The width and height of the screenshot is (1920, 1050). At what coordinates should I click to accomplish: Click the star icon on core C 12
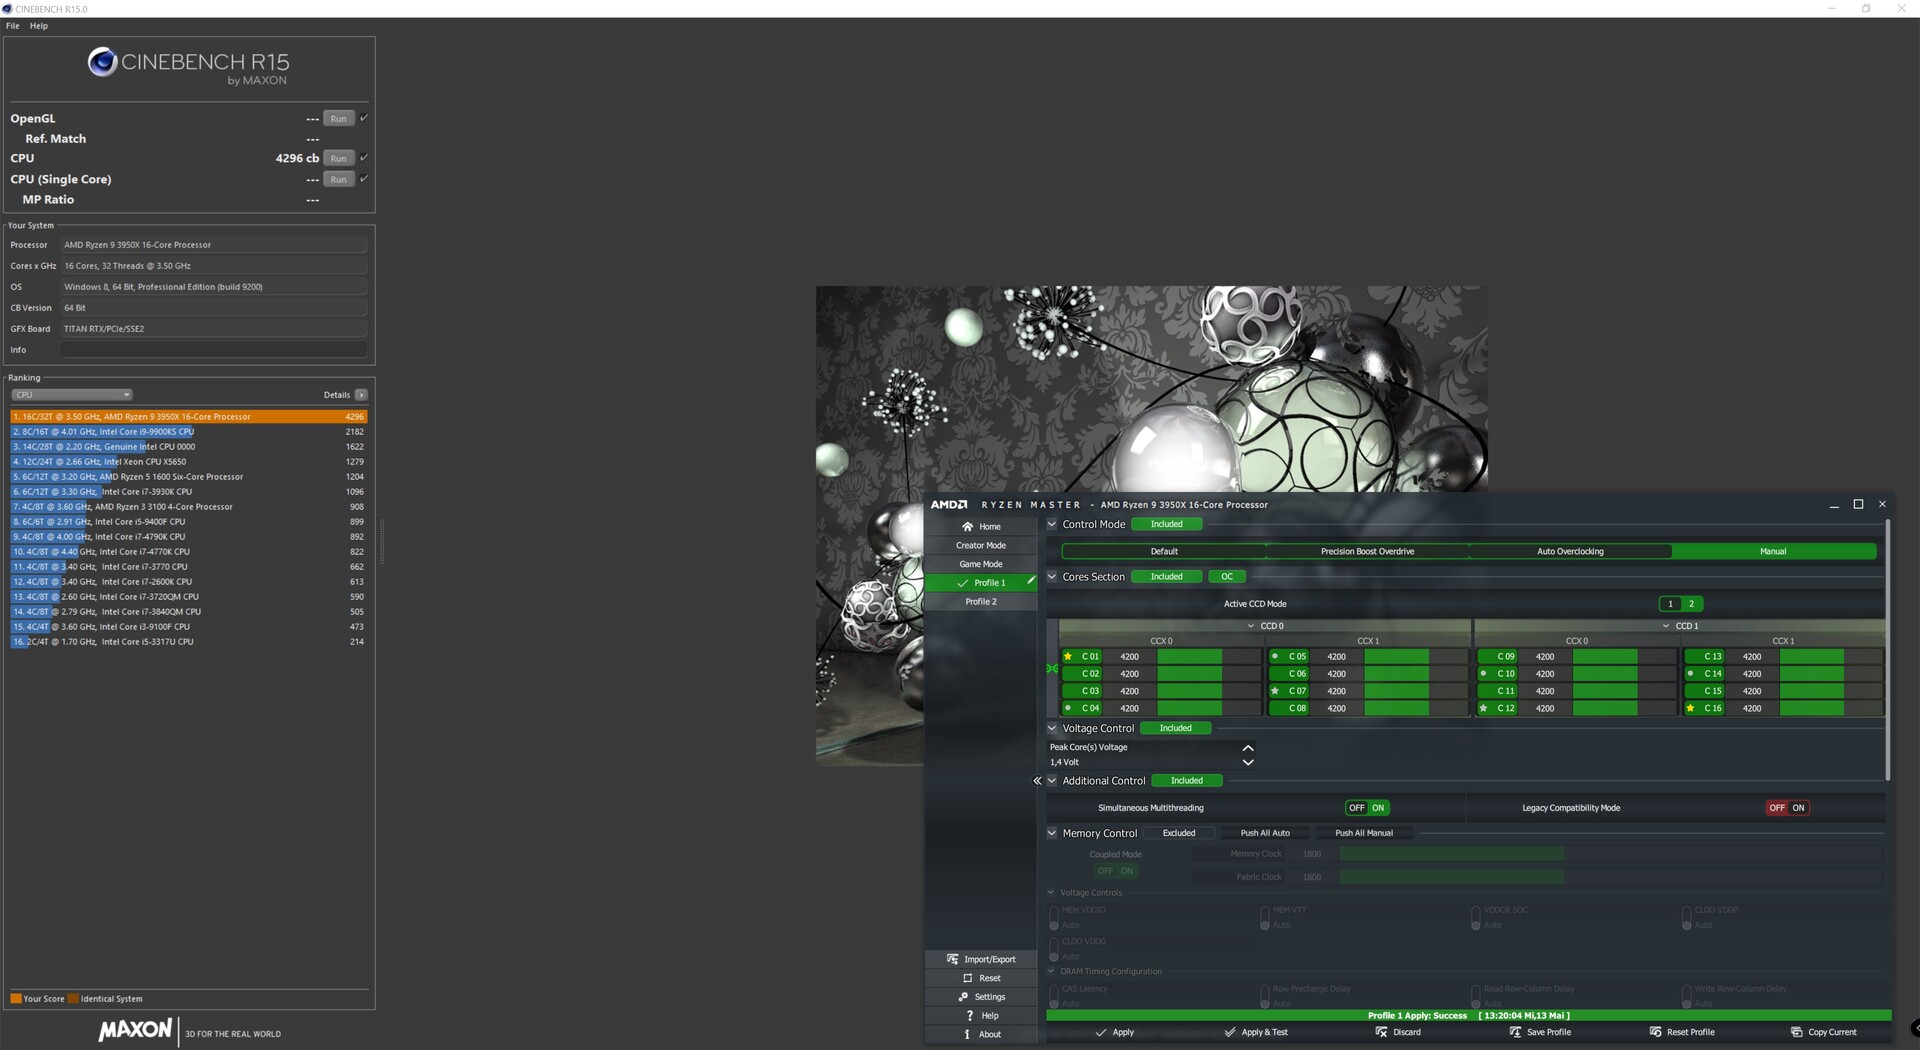(x=1483, y=708)
